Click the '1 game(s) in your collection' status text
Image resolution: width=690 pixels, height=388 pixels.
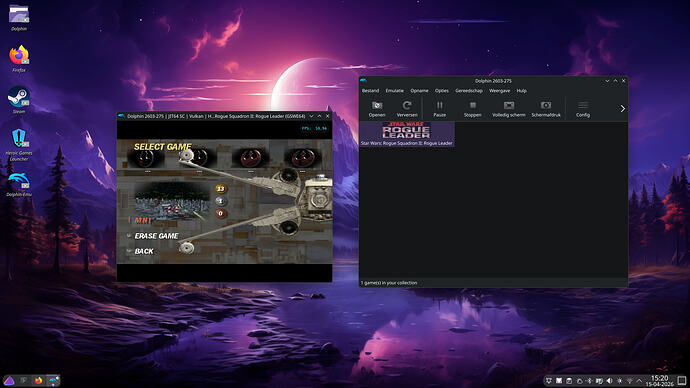tap(389, 283)
